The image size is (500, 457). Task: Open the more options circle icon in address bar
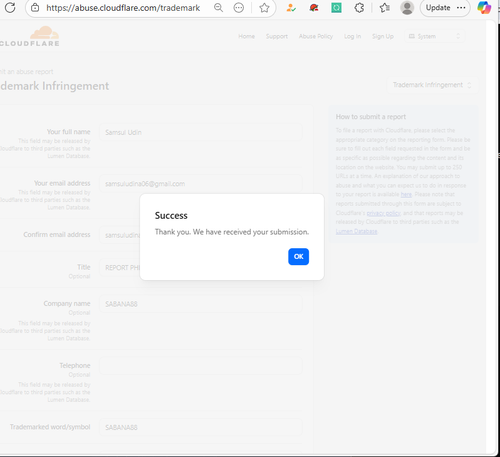coord(239,8)
